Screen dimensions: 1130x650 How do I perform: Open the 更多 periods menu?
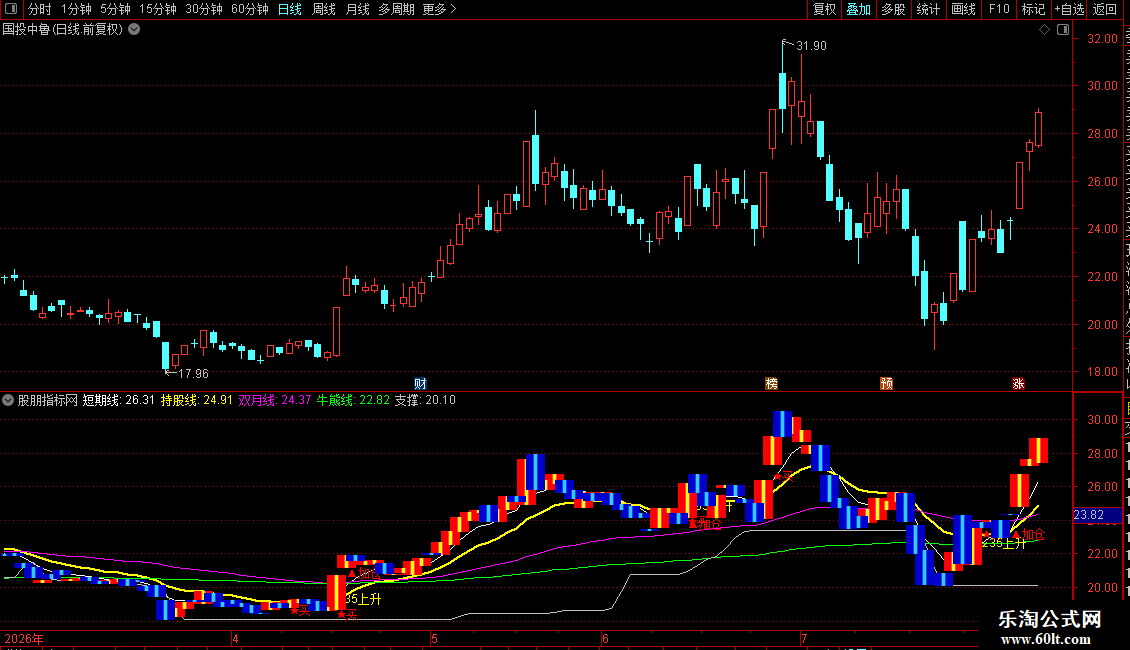point(440,9)
